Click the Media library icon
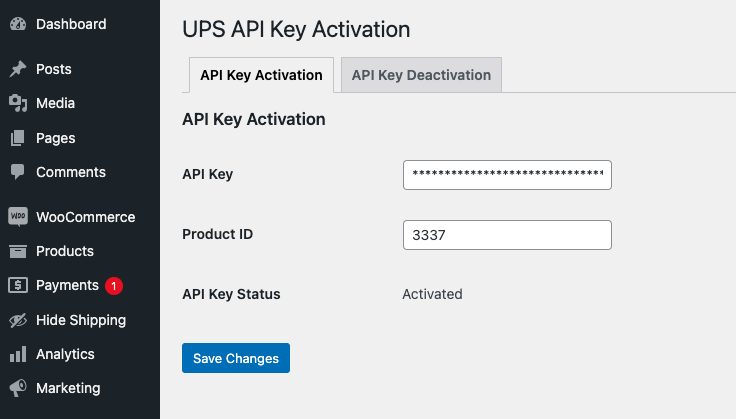 pos(18,103)
